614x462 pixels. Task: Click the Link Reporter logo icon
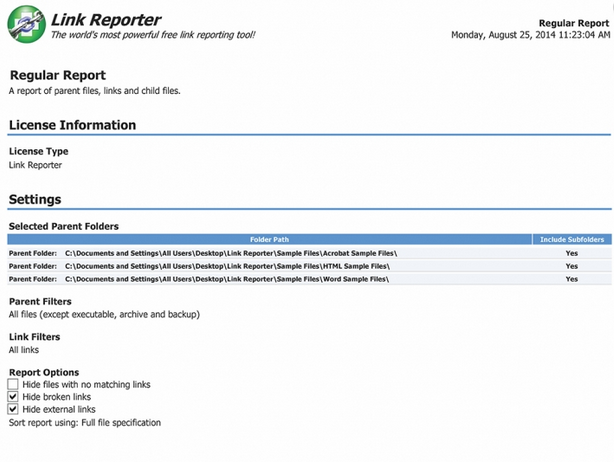26,24
